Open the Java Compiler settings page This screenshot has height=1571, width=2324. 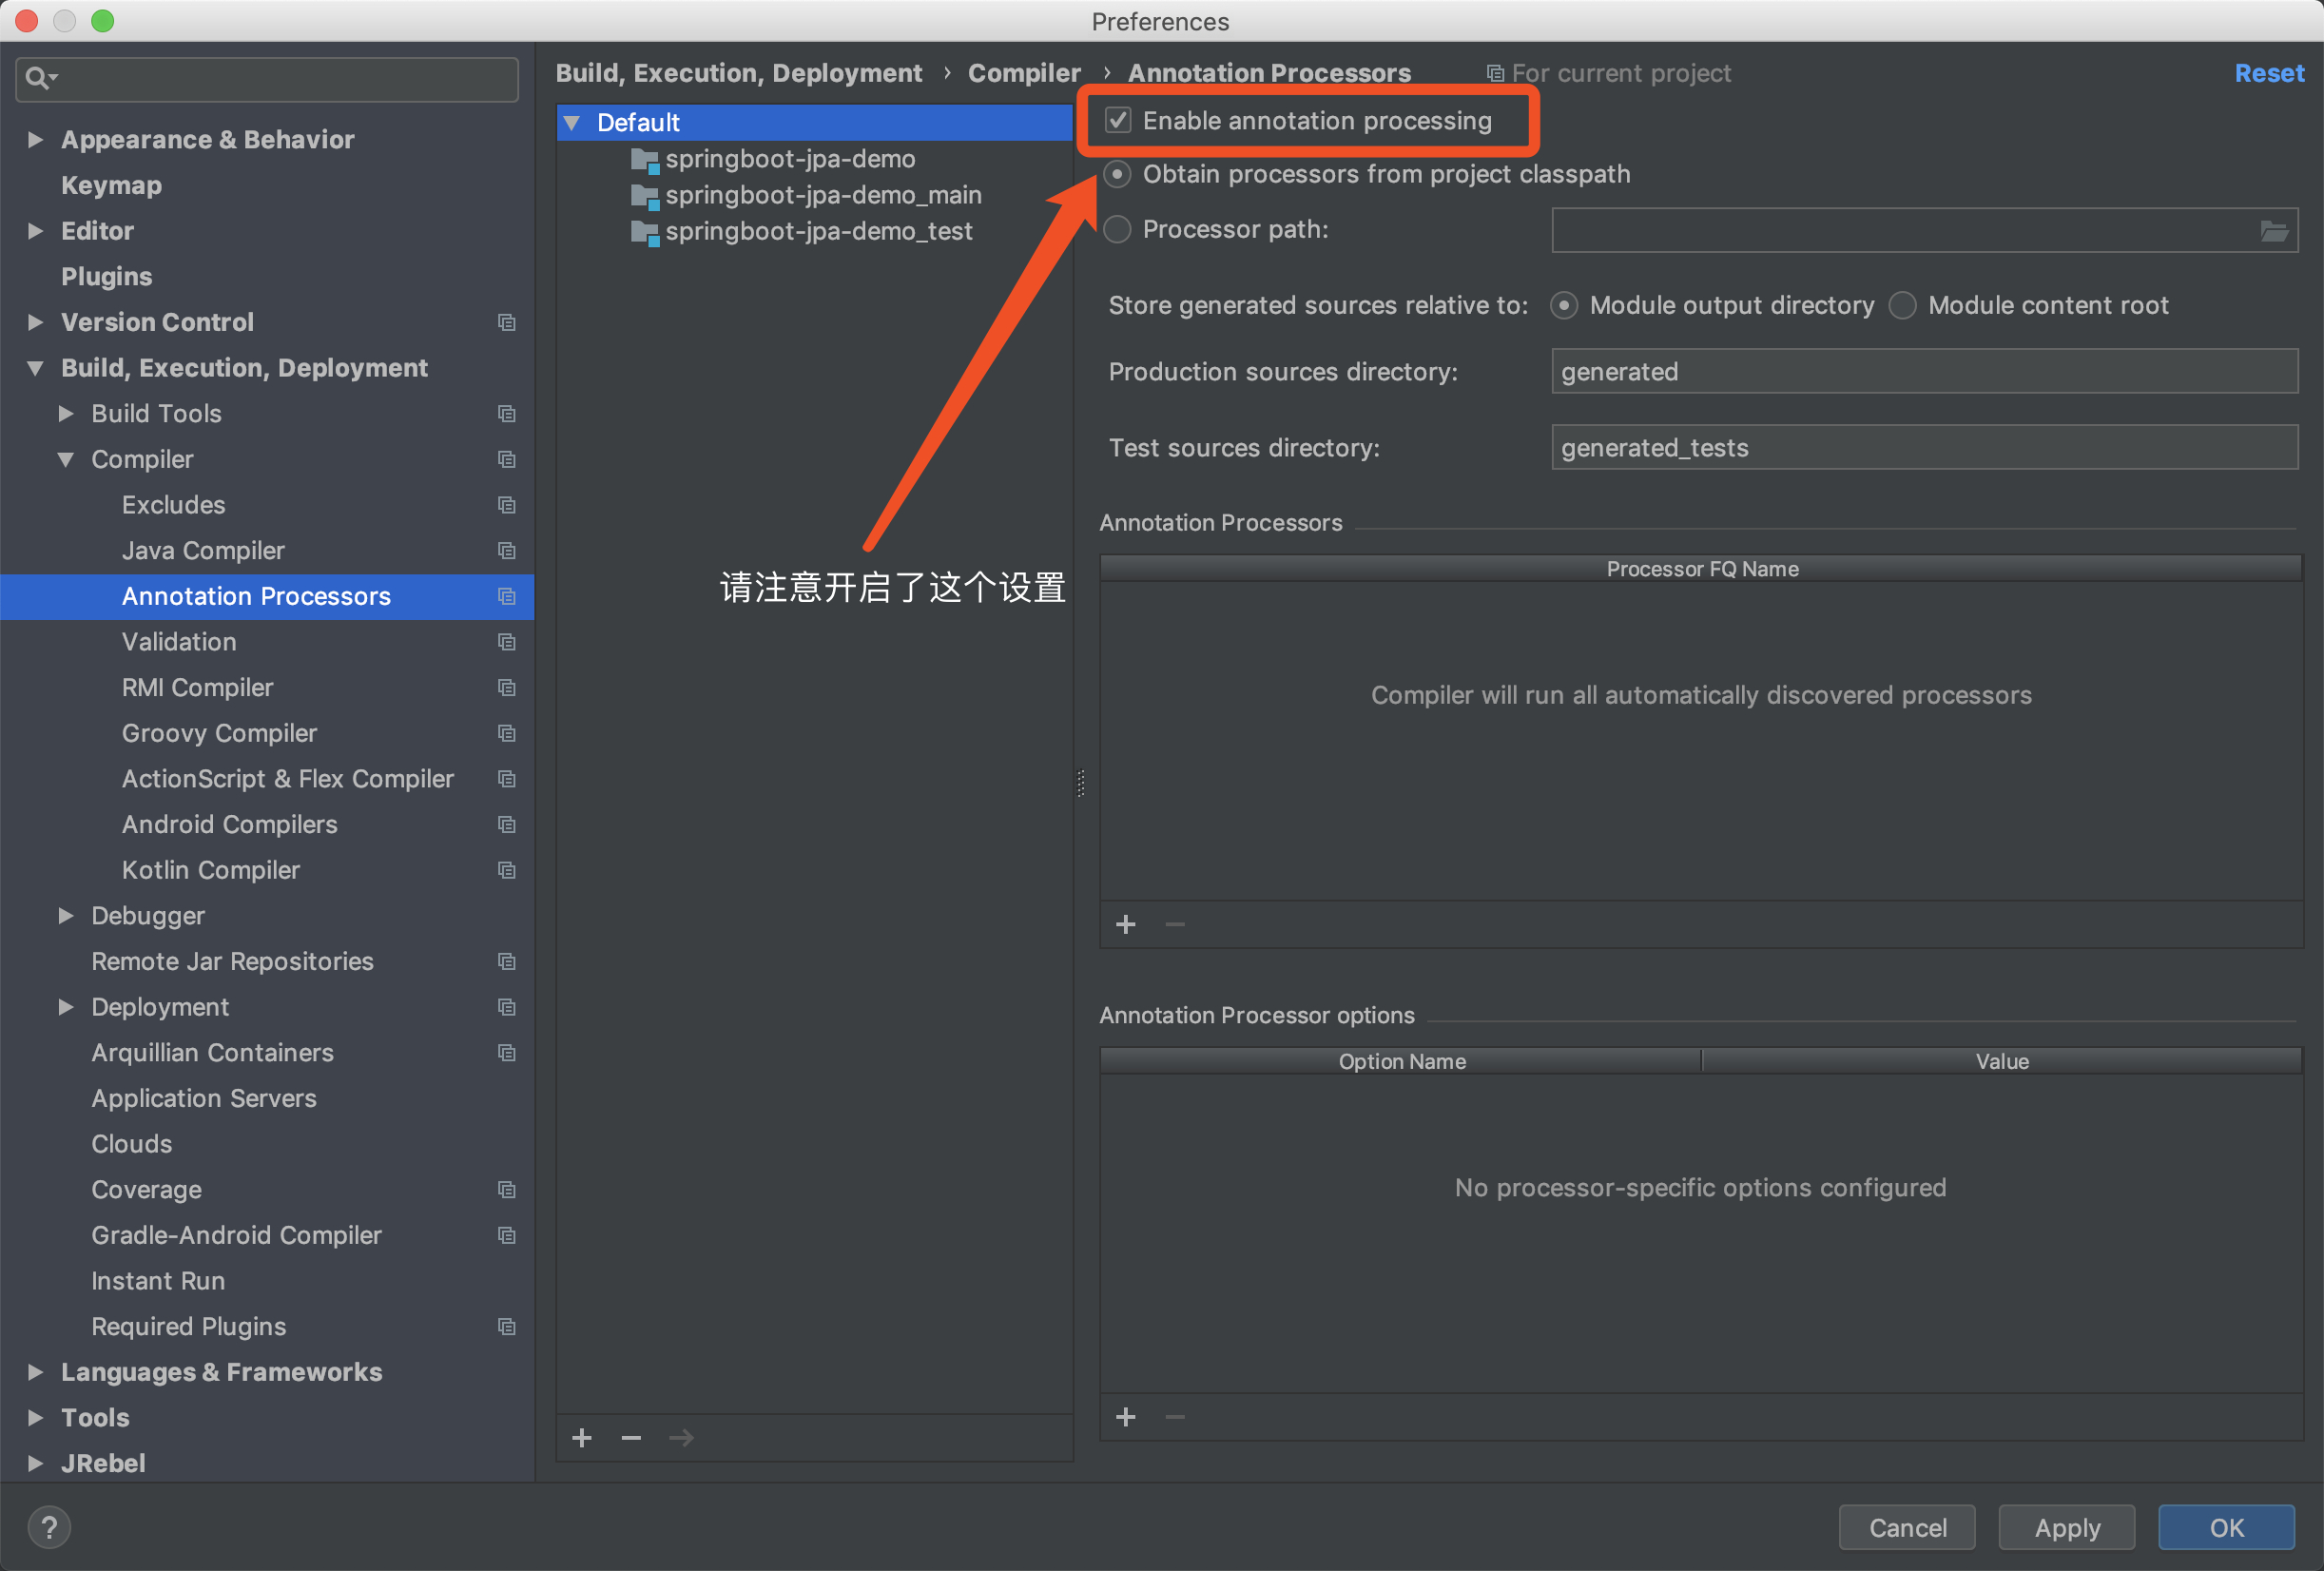203,550
